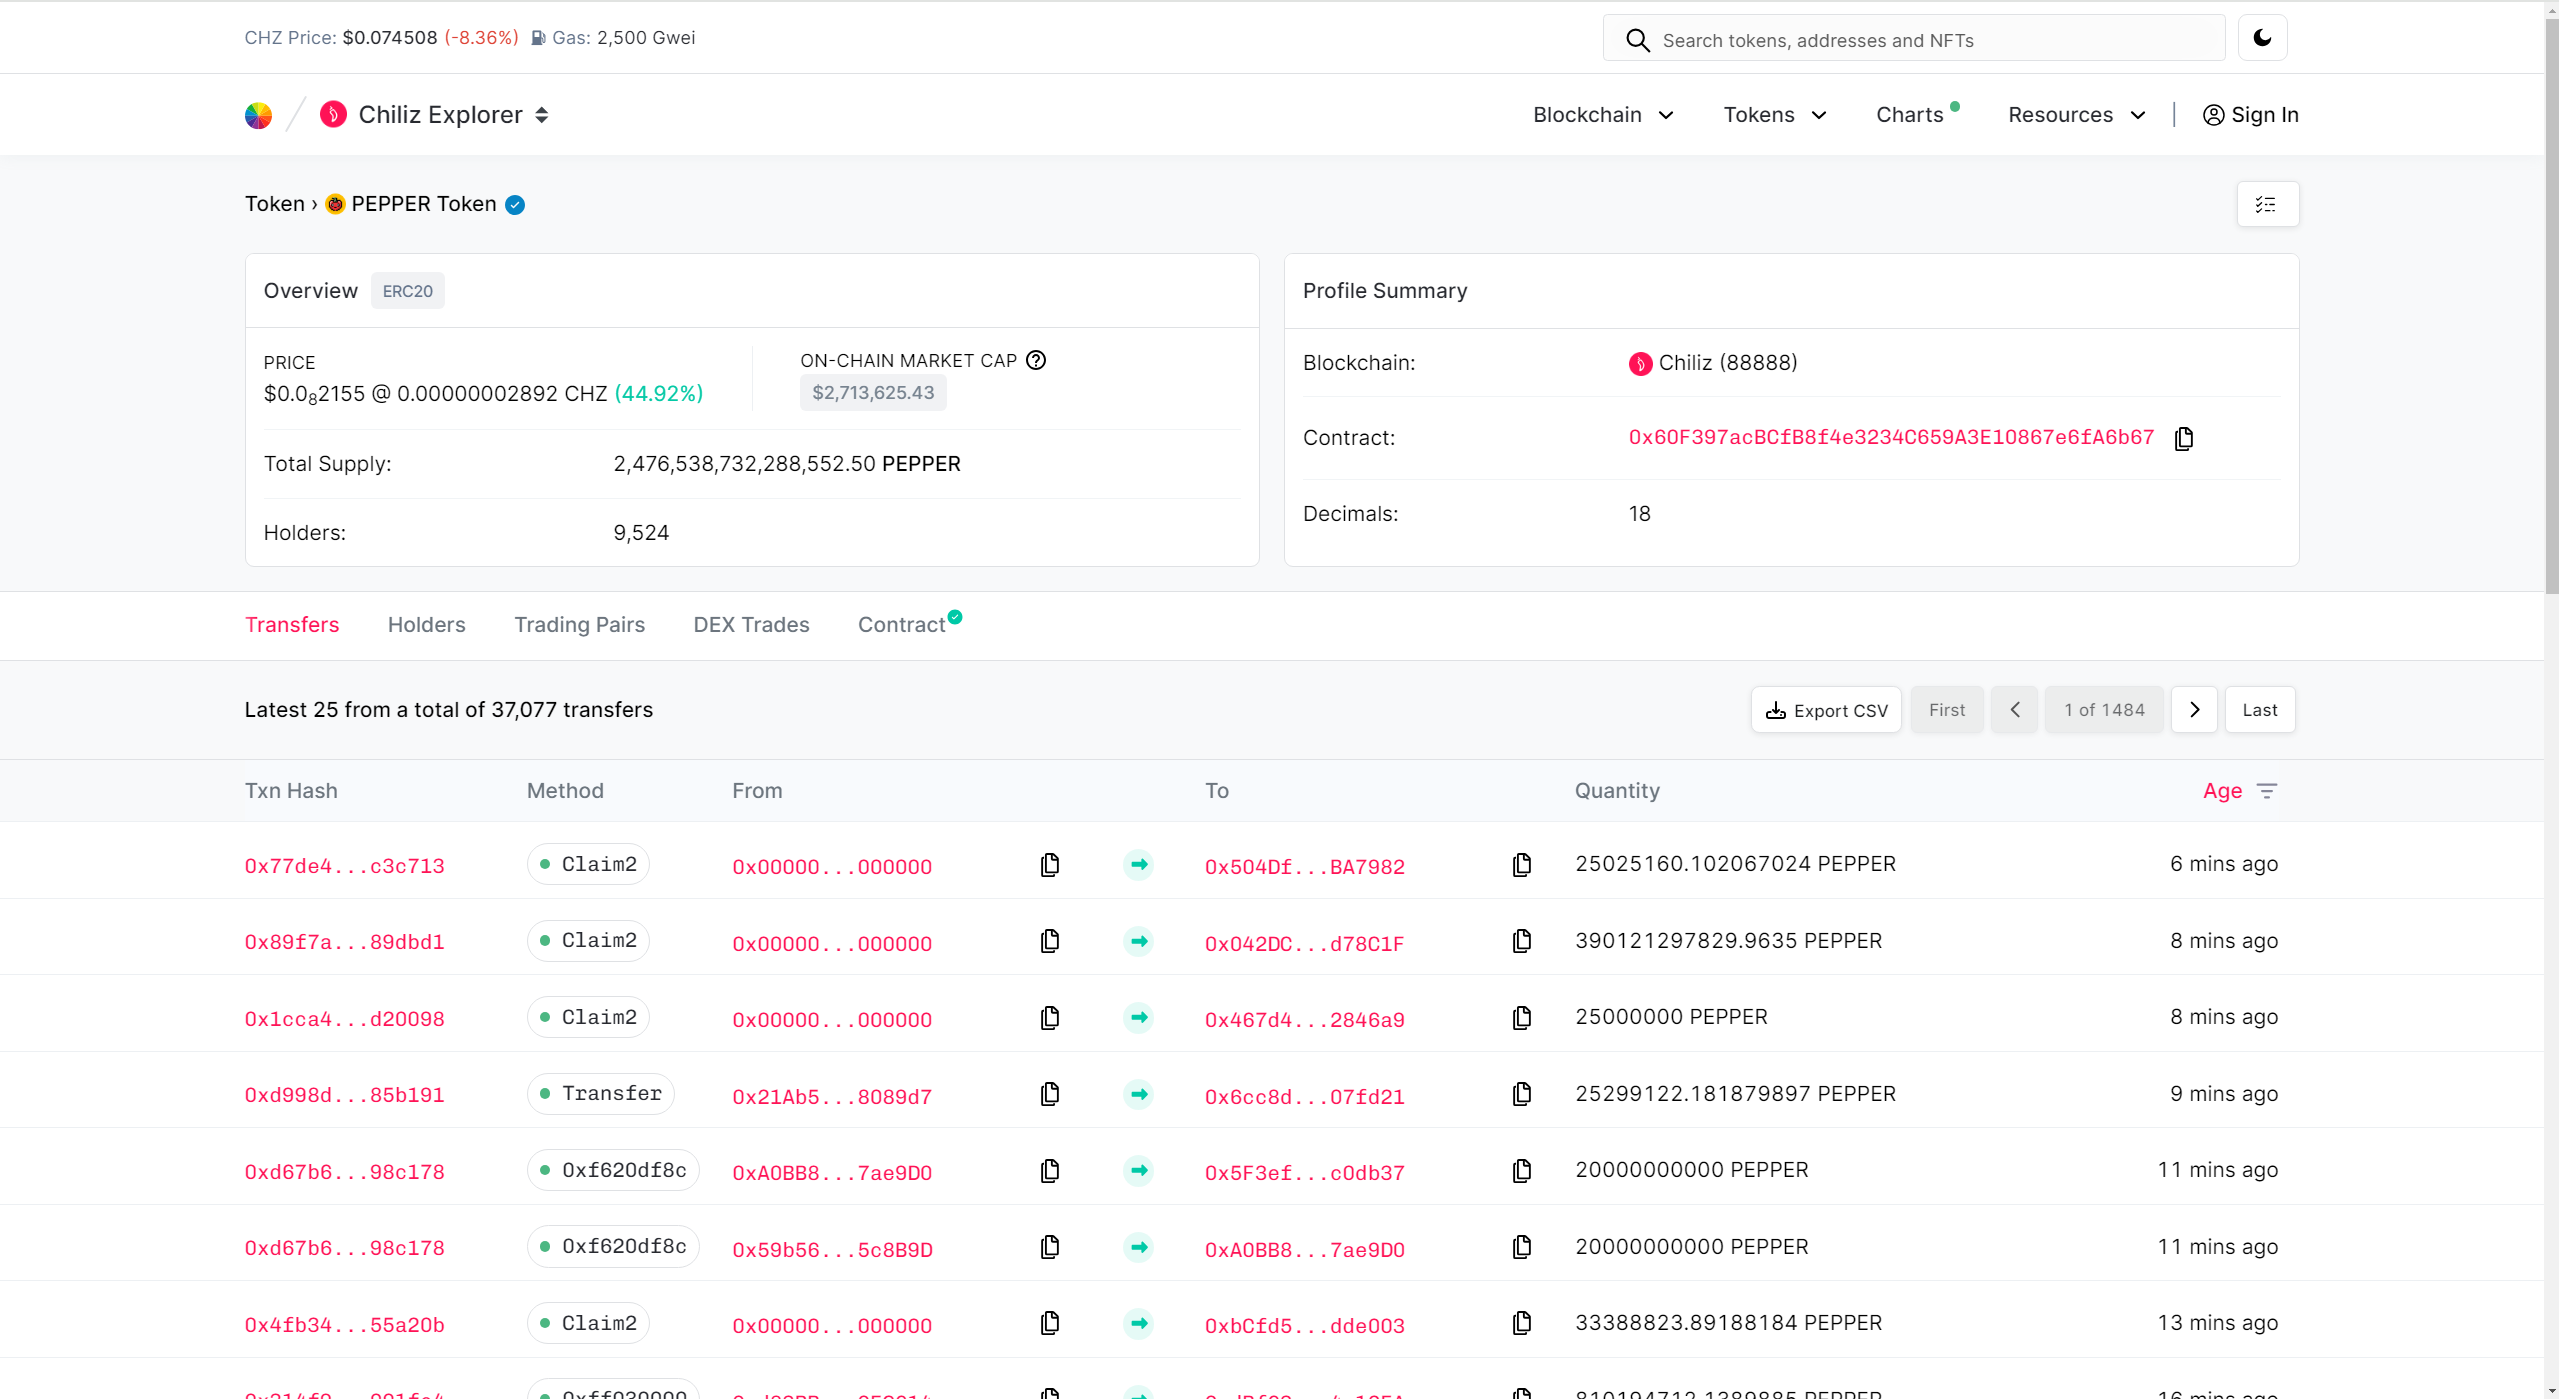2559x1399 pixels.
Task: Open transaction 0xd998d...85b191
Action: tap(345, 1095)
